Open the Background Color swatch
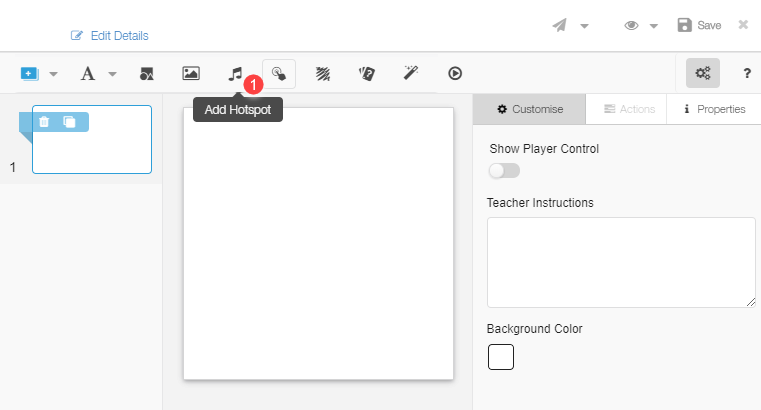Image resolution: width=761 pixels, height=410 pixels. click(500, 357)
